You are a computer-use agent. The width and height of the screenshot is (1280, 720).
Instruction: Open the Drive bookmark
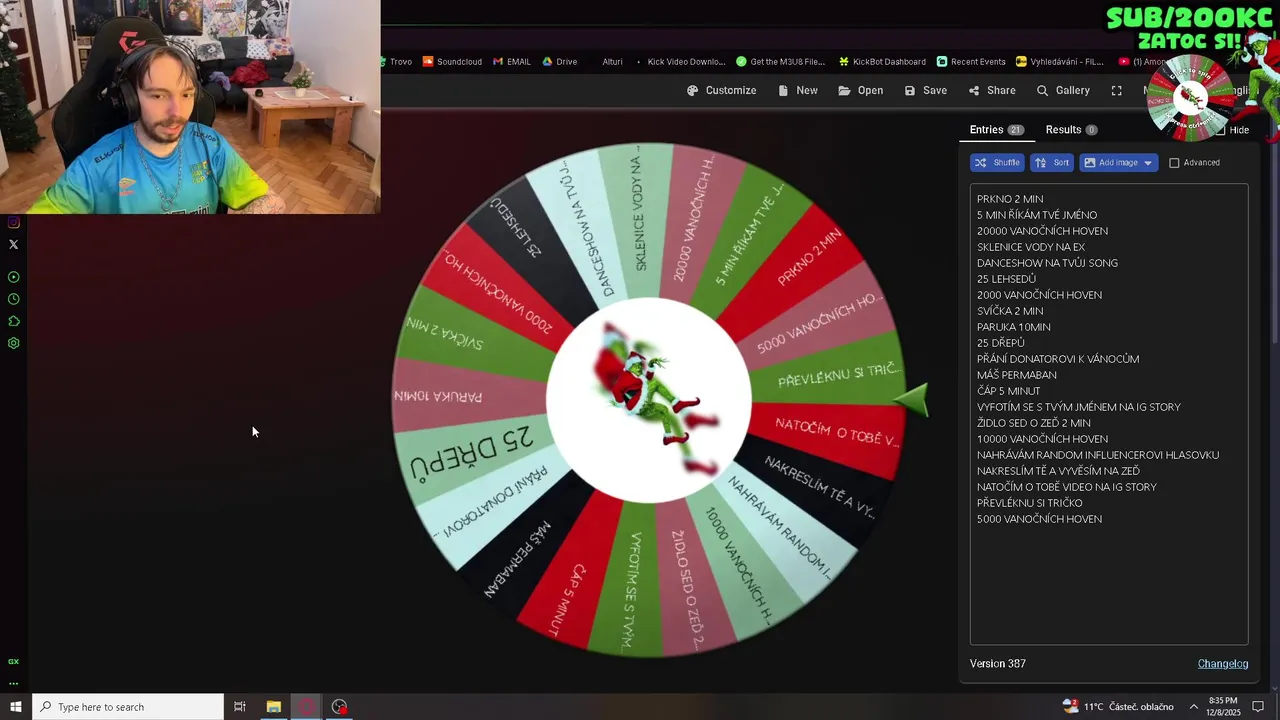(x=560, y=62)
